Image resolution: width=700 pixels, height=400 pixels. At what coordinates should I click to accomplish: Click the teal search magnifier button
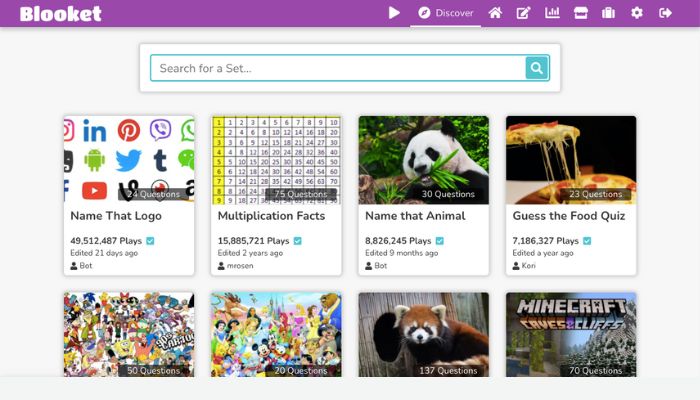tap(537, 68)
